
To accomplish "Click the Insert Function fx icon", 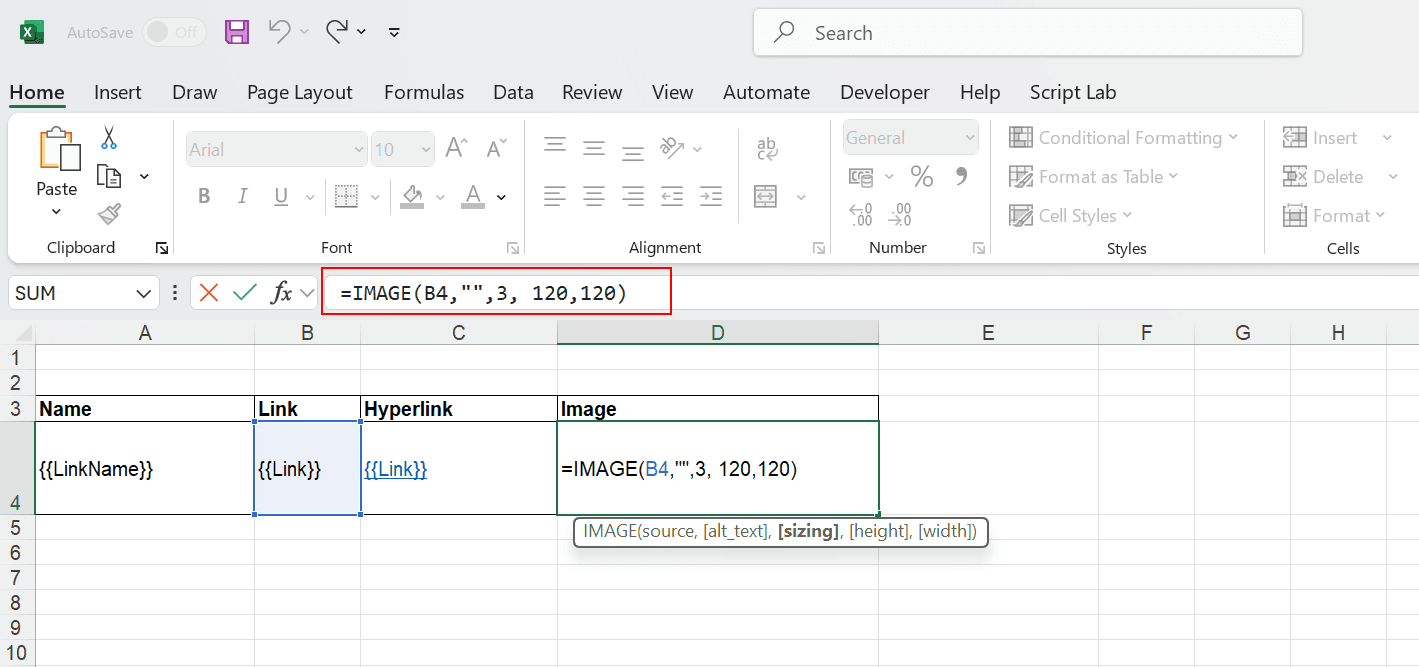I will [x=283, y=293].
